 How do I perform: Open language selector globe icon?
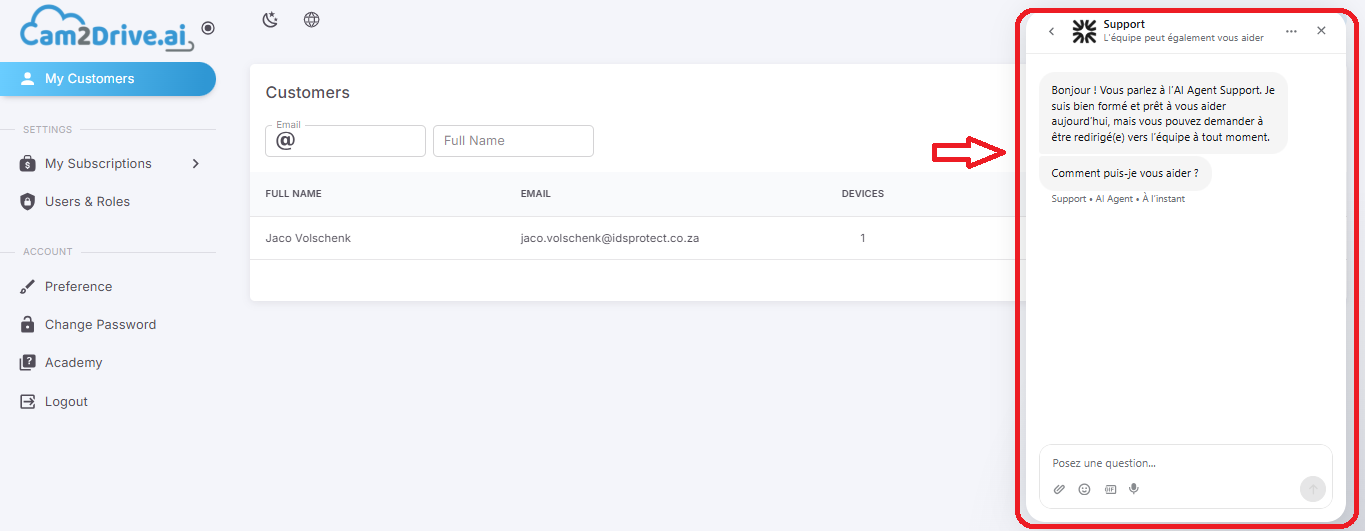point(312,20)
